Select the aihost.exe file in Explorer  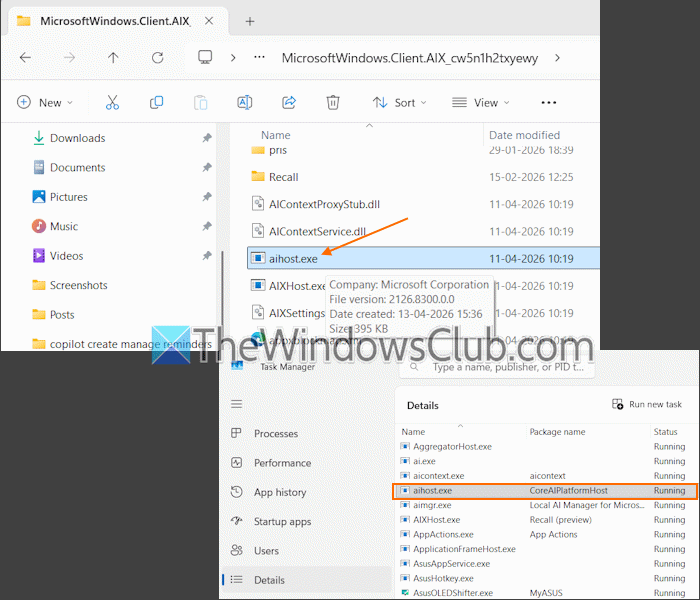point(423,258)
